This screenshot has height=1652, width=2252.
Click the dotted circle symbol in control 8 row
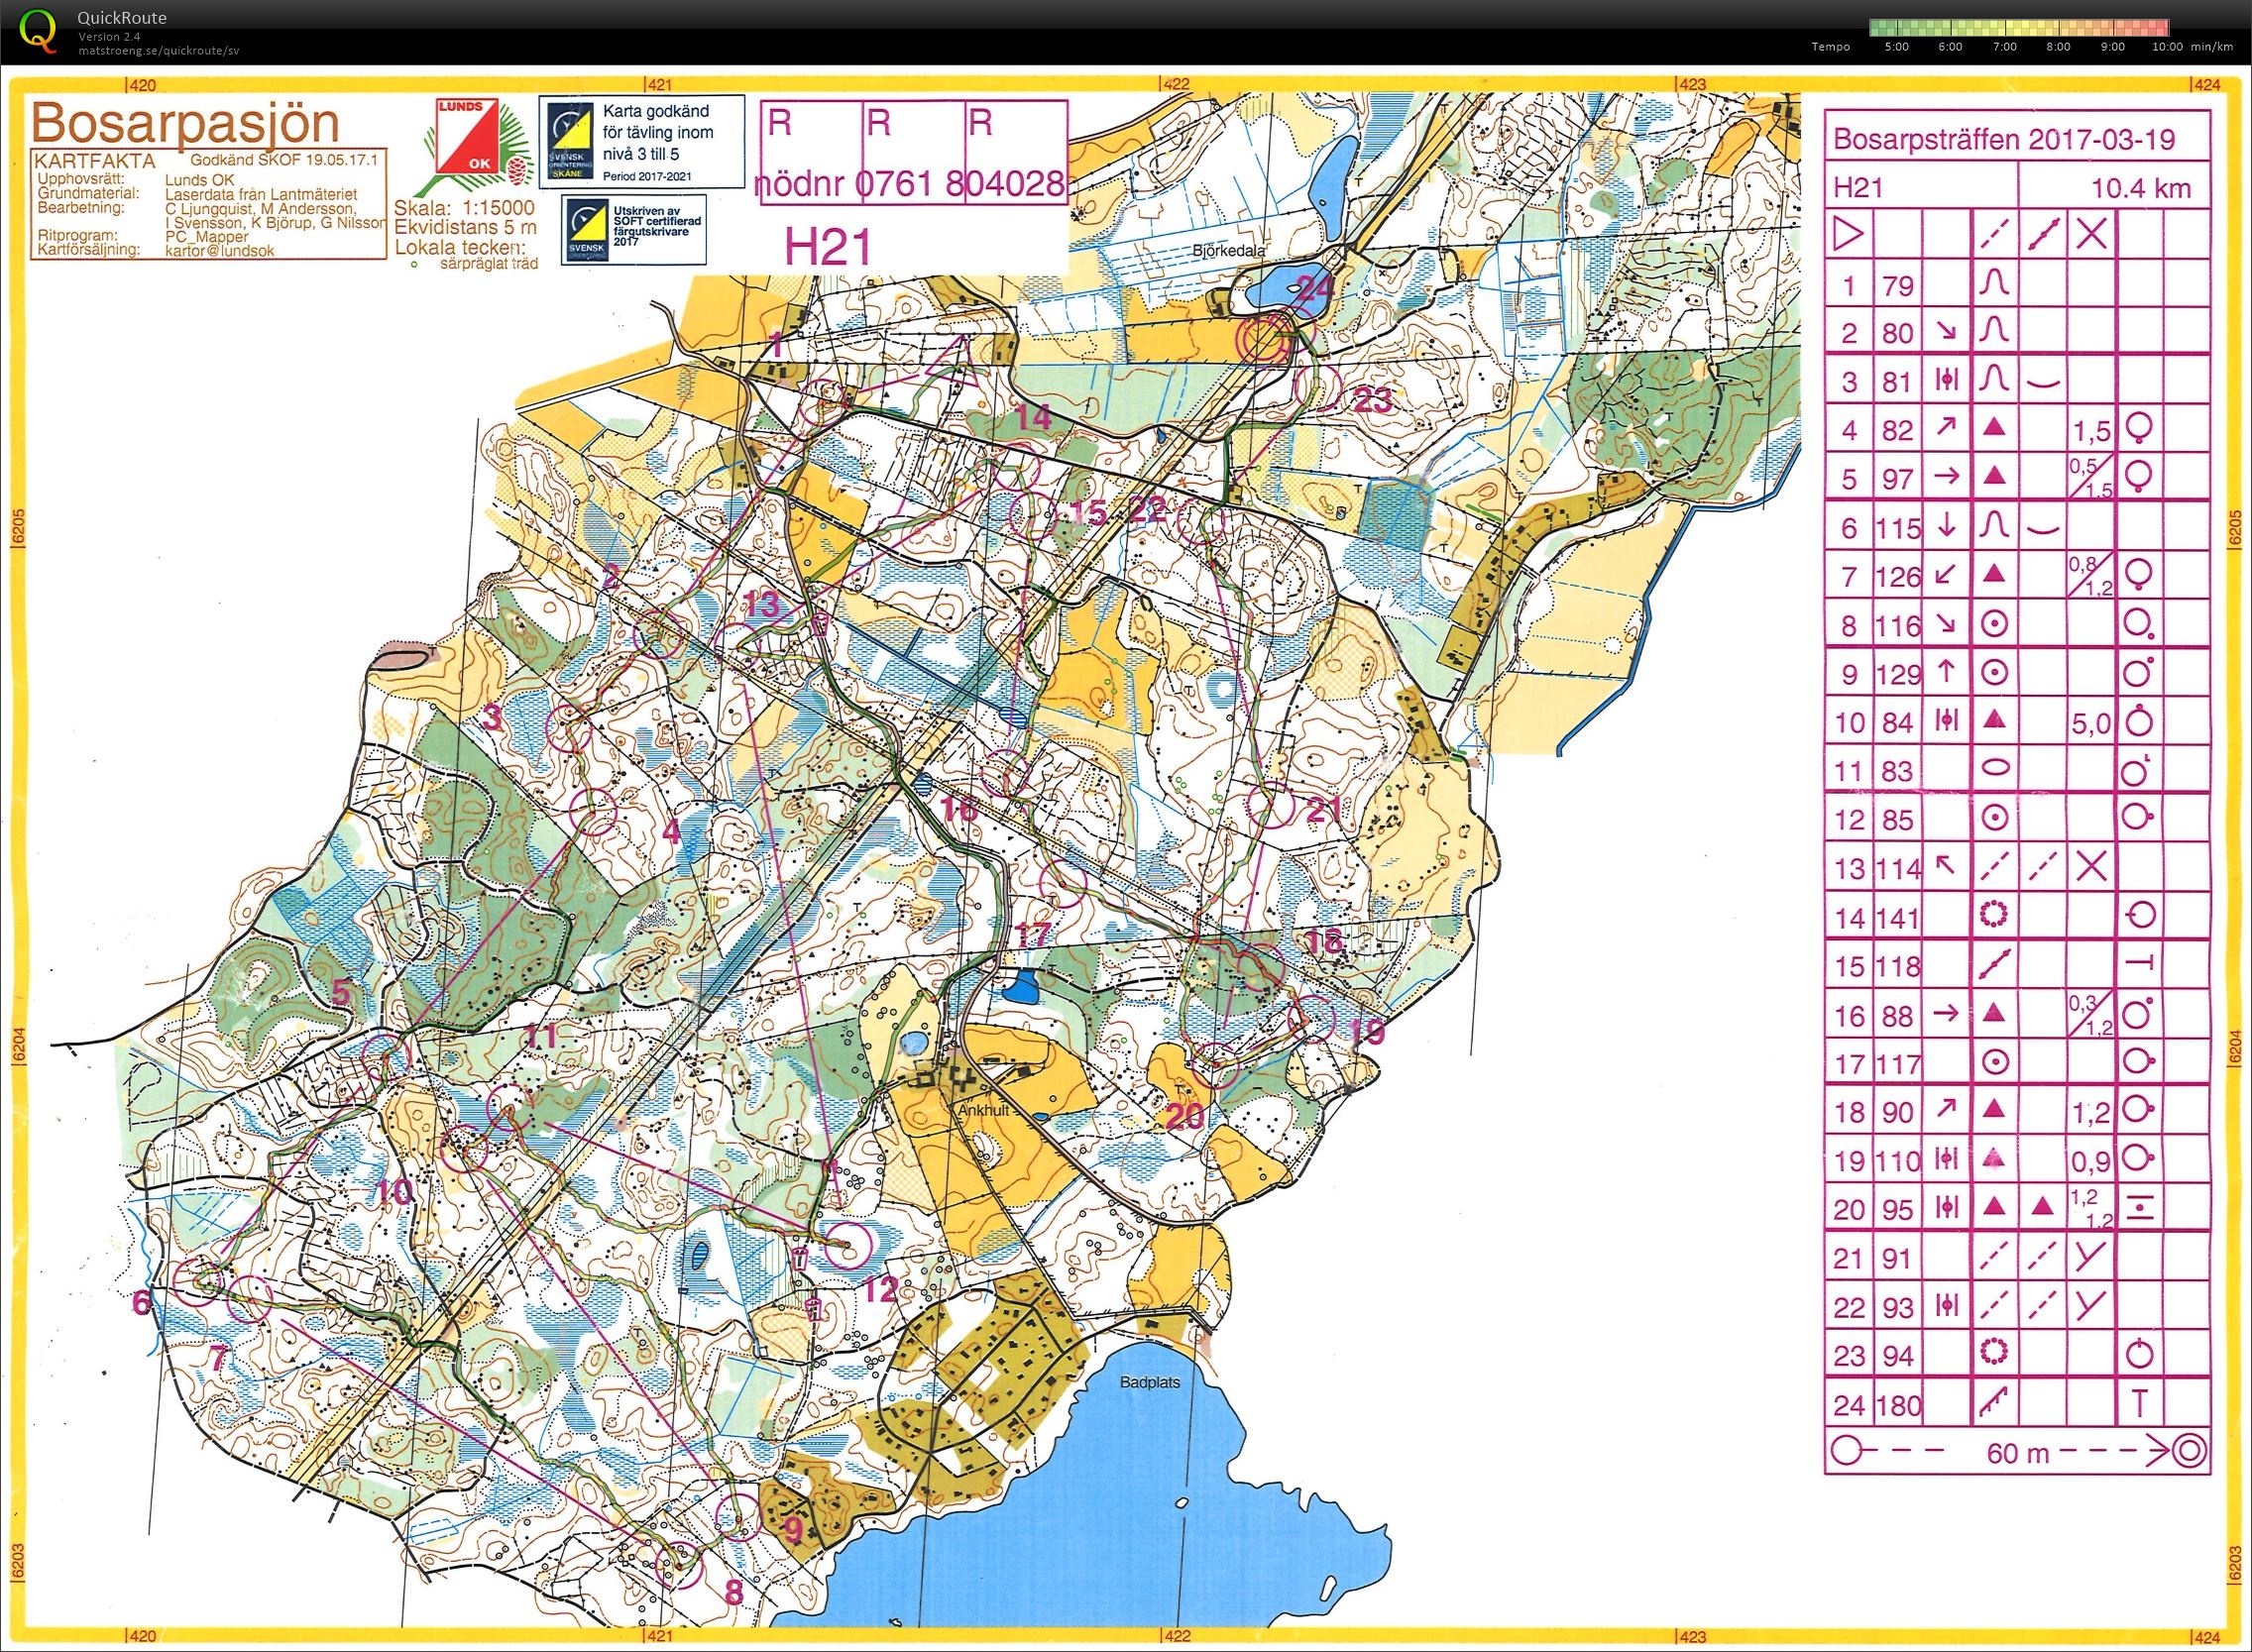coord(1995,624)
